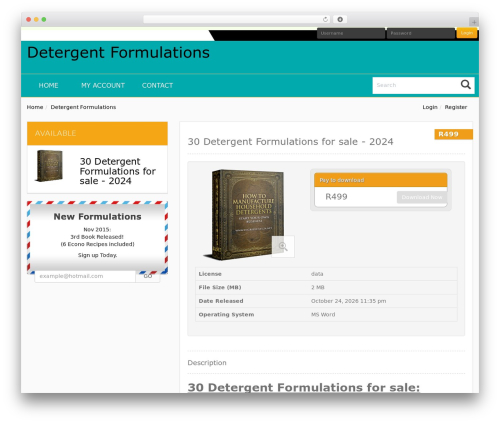500x423 pixels.
Task: Open sidebar 30 Detergent Formulations link
Action: point(117,171)
